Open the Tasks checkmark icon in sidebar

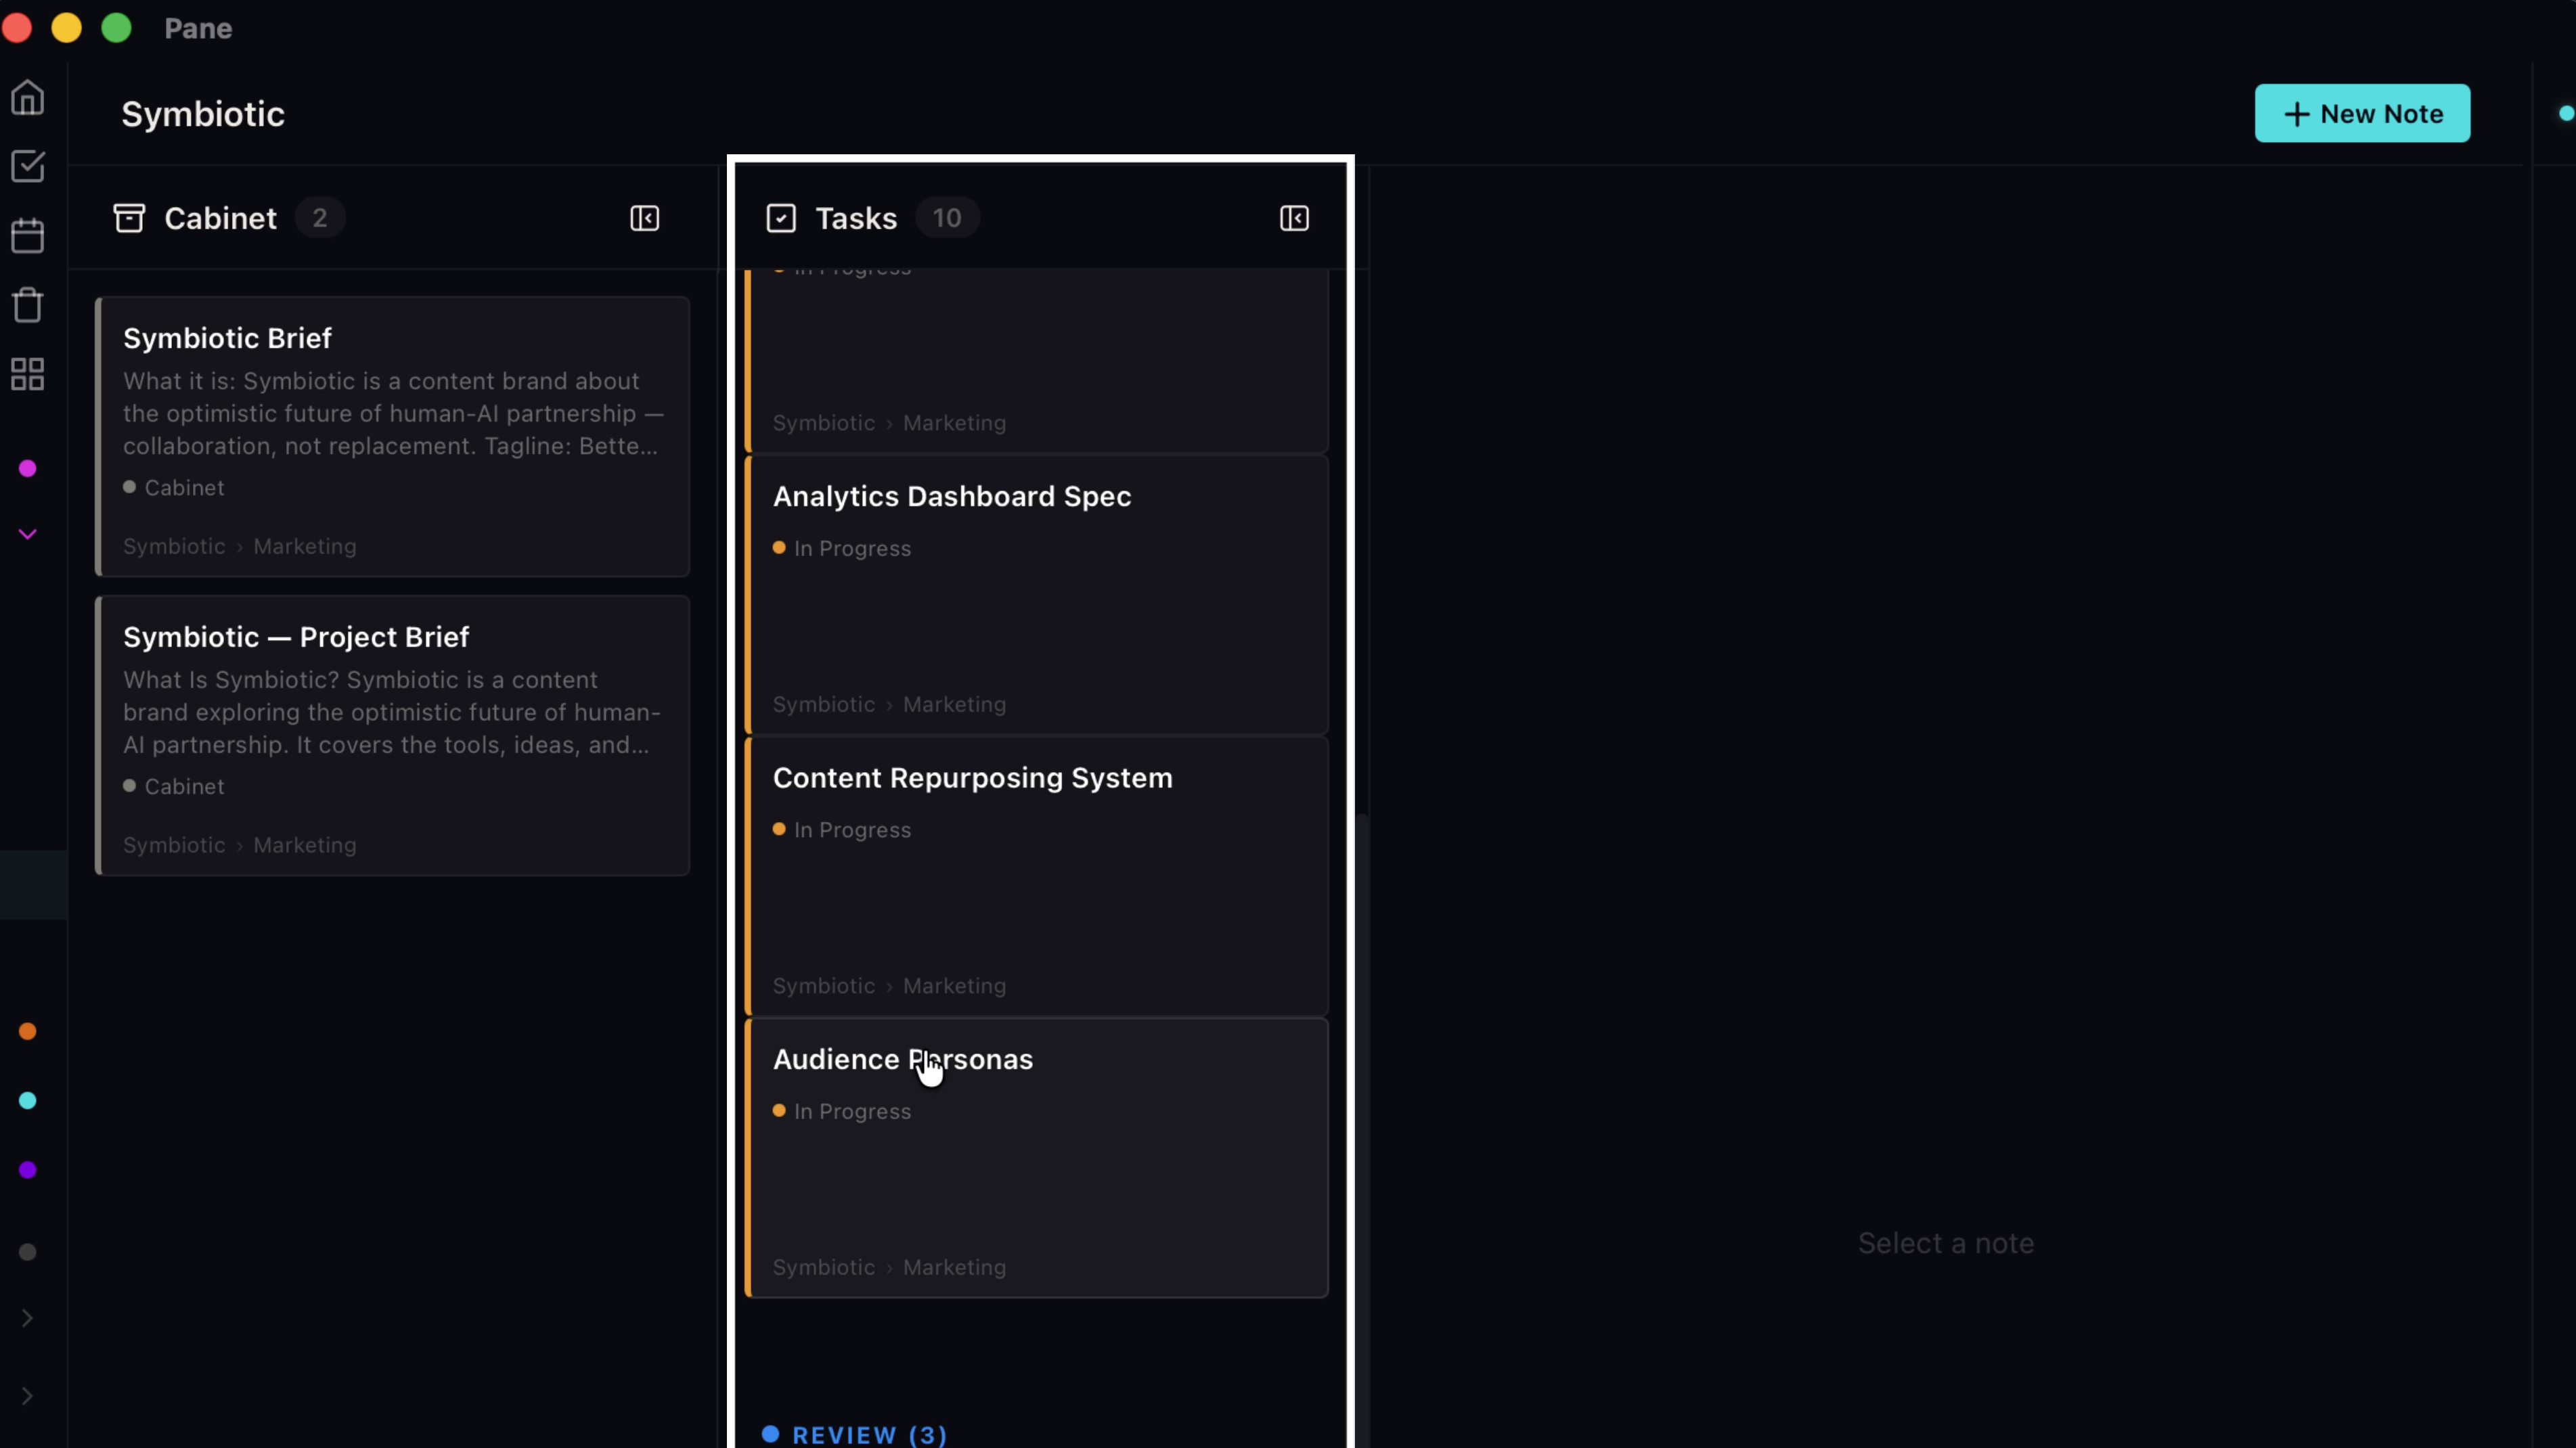coord(27,166)
